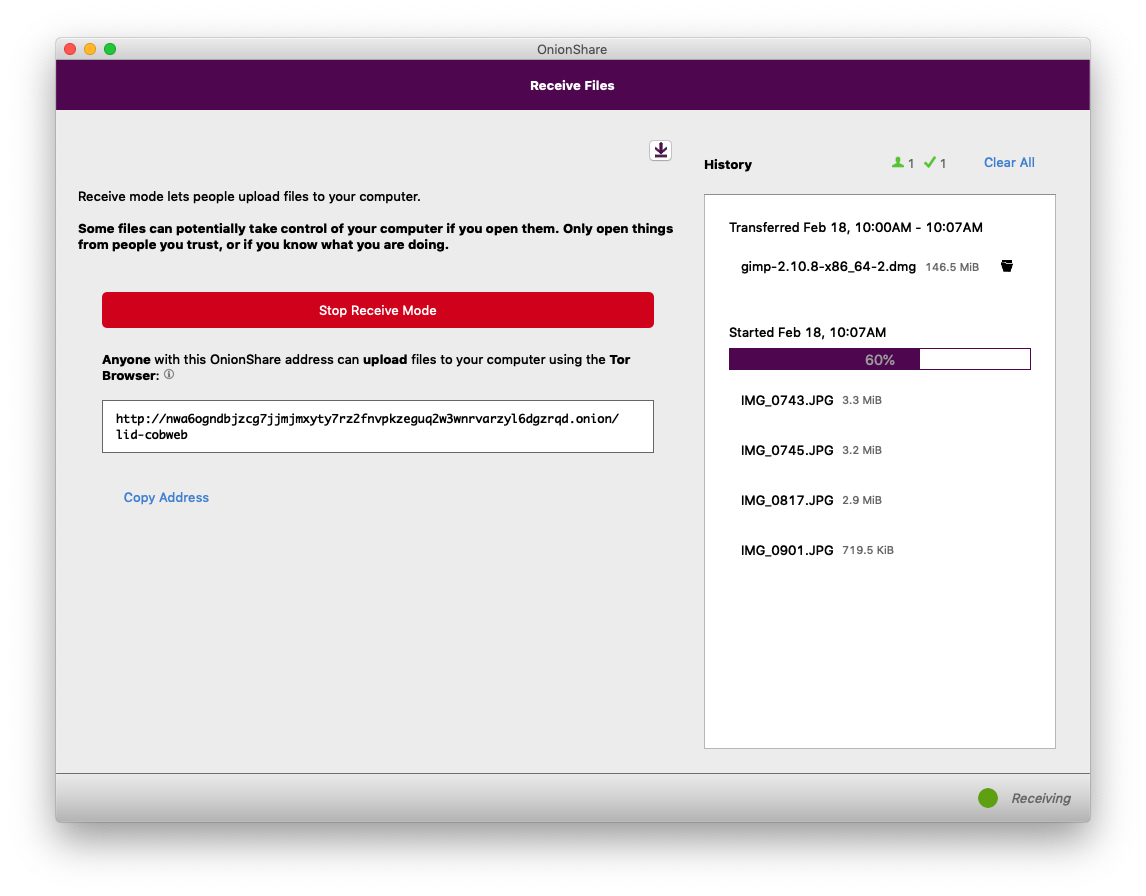
Task: Select IMG_0743.JPG in the upload list
Action: (787, 400)
